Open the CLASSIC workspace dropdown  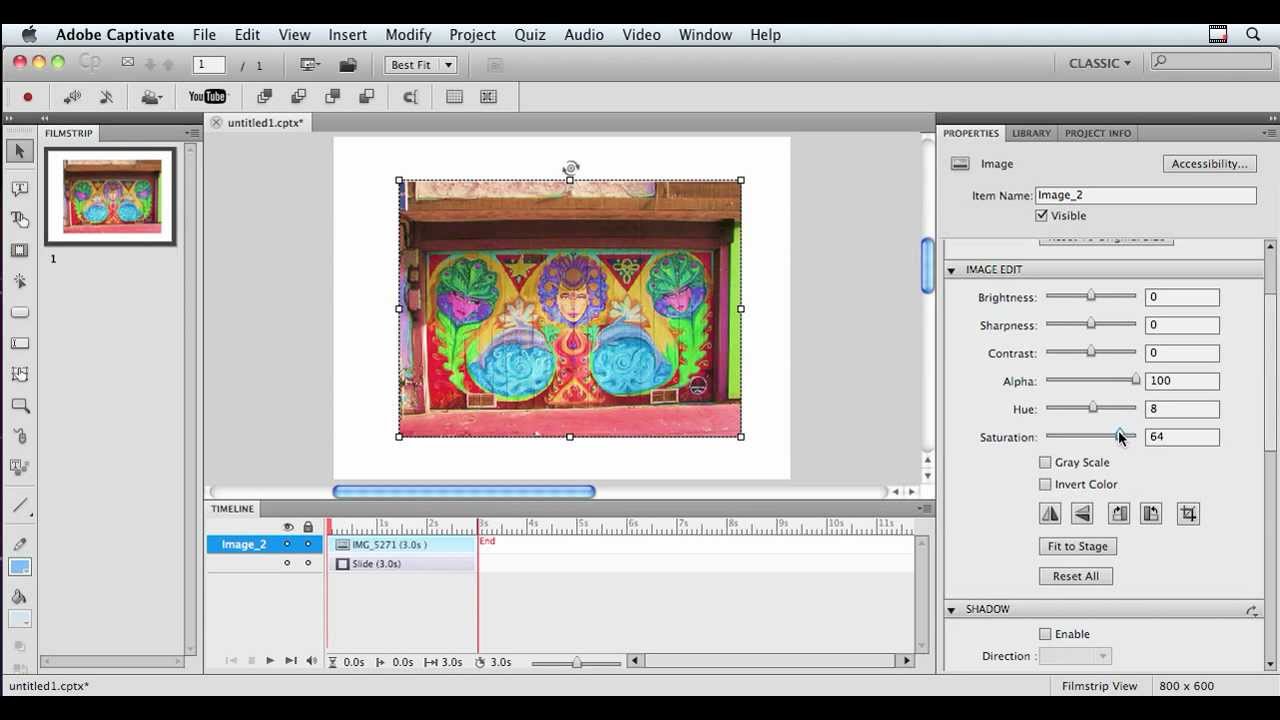[x=1100, y=63]
